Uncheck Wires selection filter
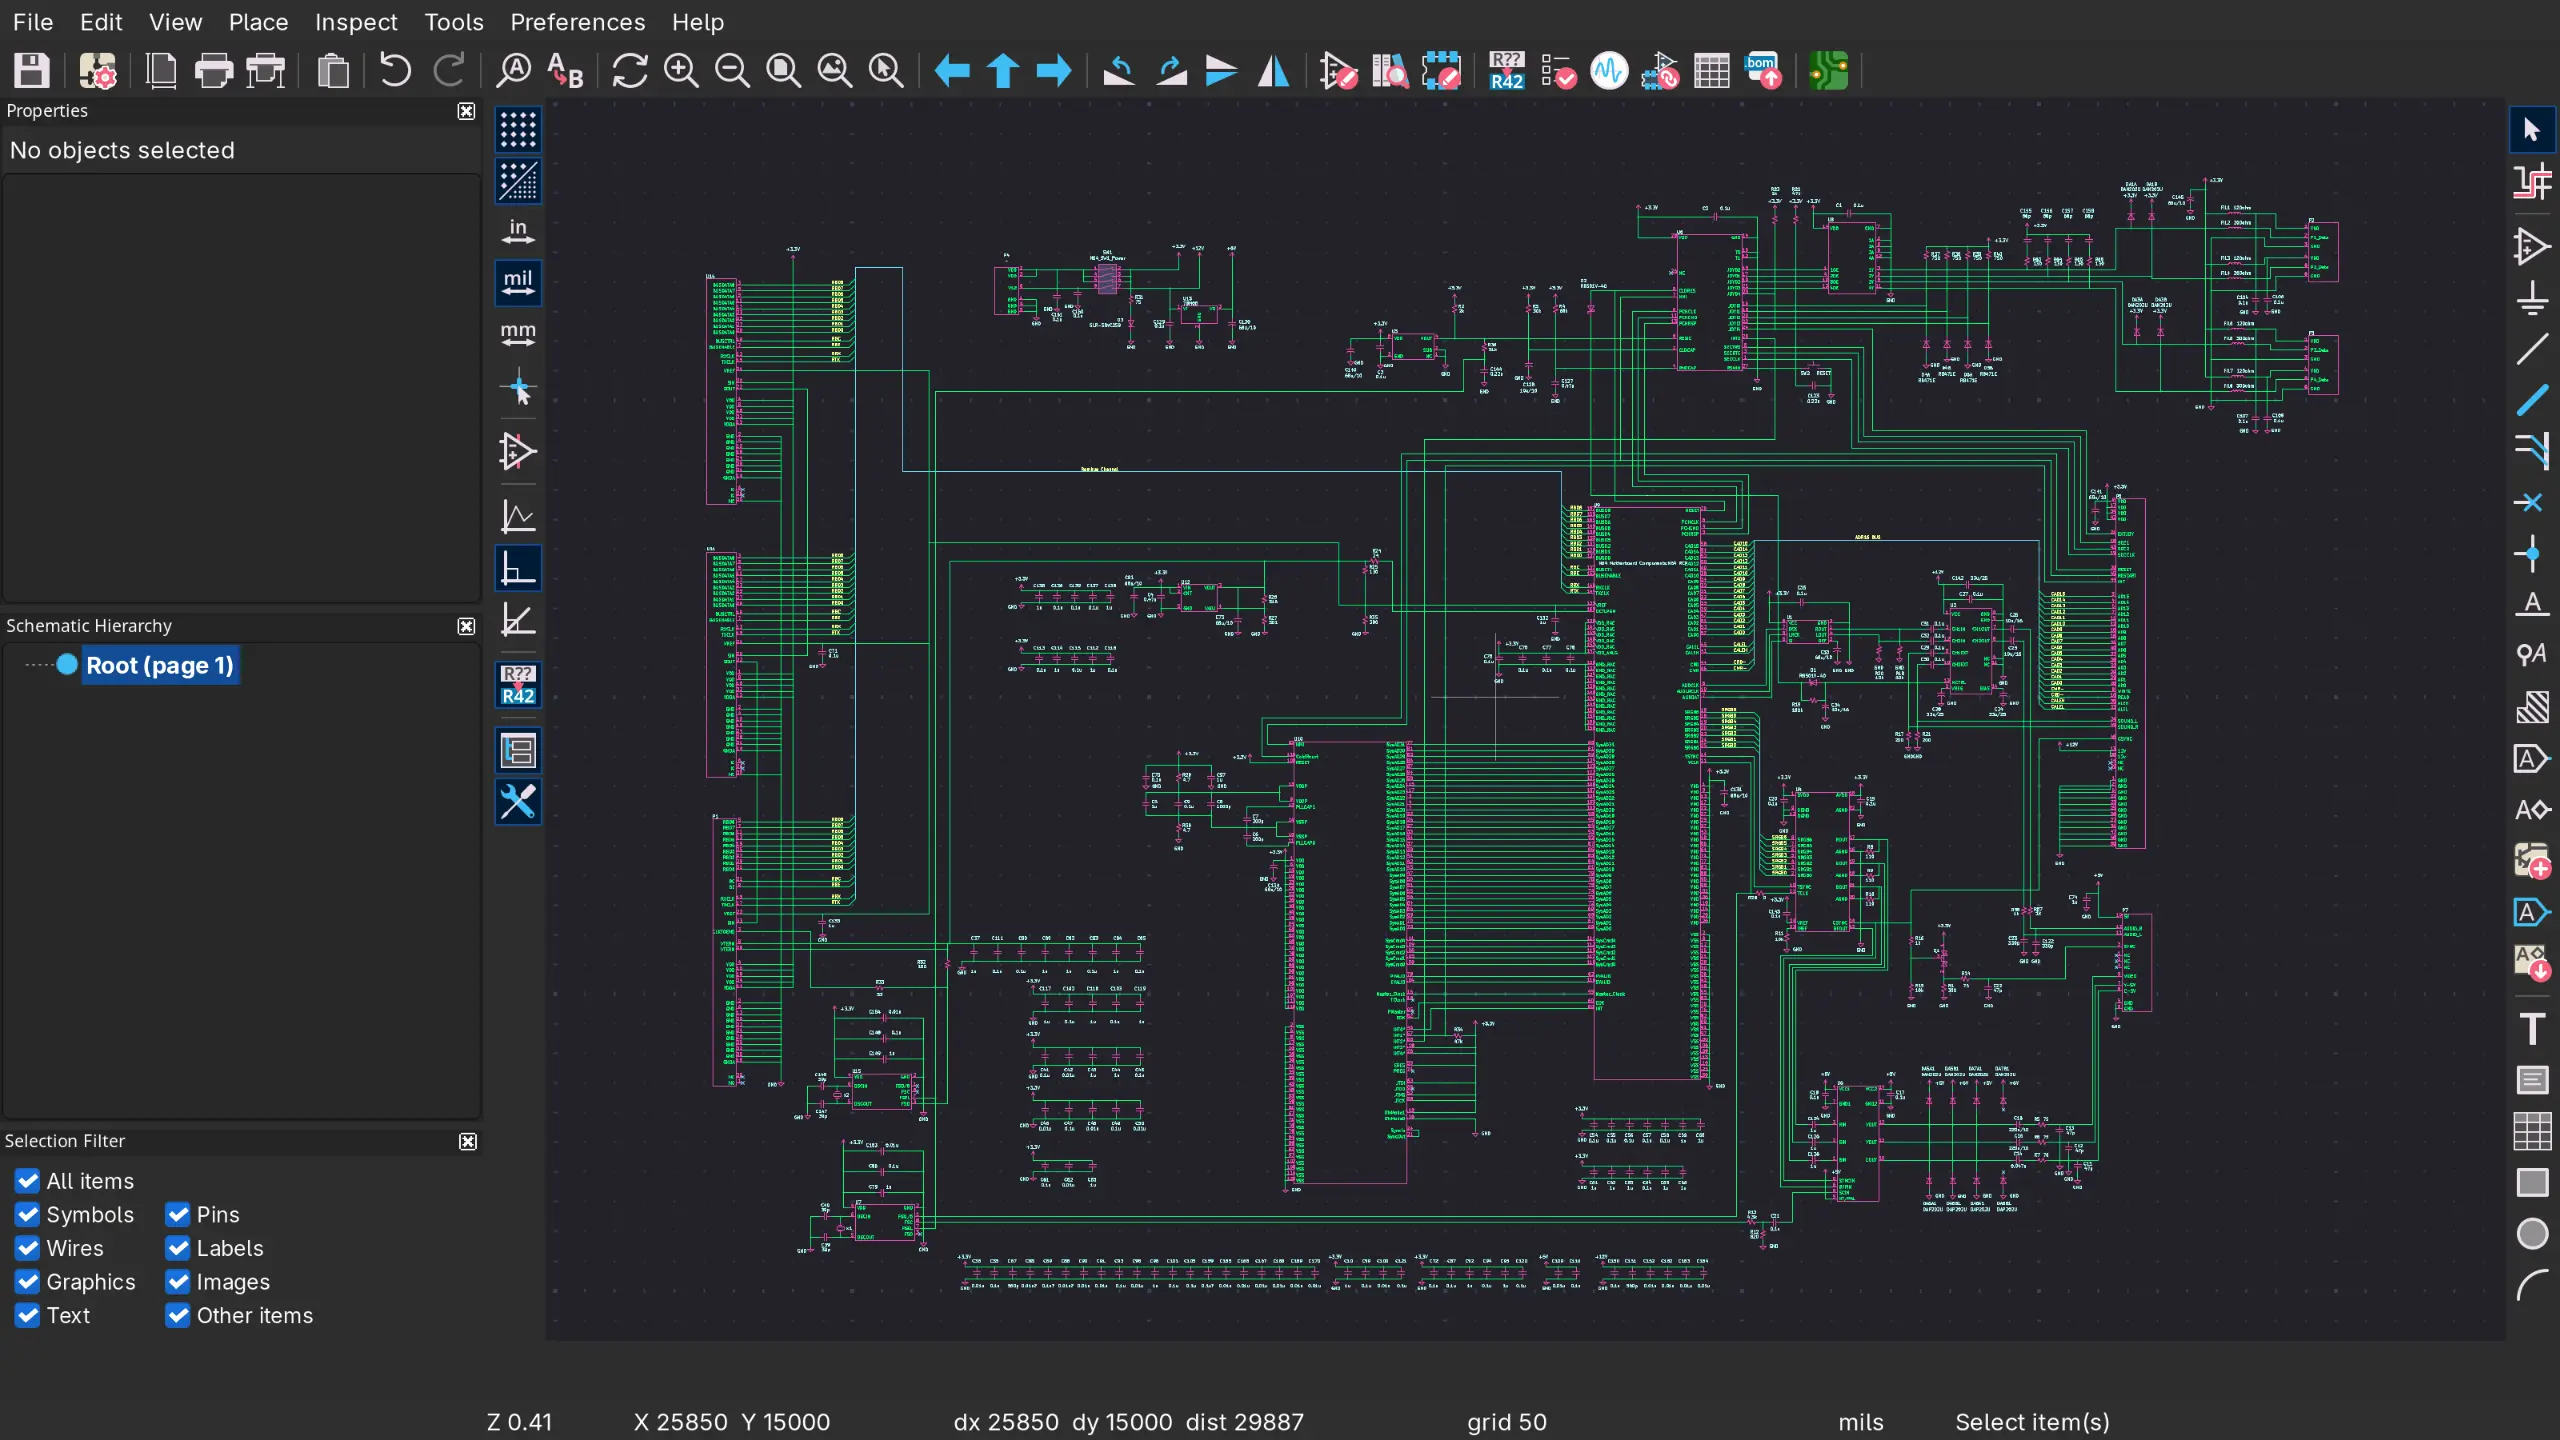Image resolution: width=2560 pixels, height=1440 pixels. pos(27,1248)
